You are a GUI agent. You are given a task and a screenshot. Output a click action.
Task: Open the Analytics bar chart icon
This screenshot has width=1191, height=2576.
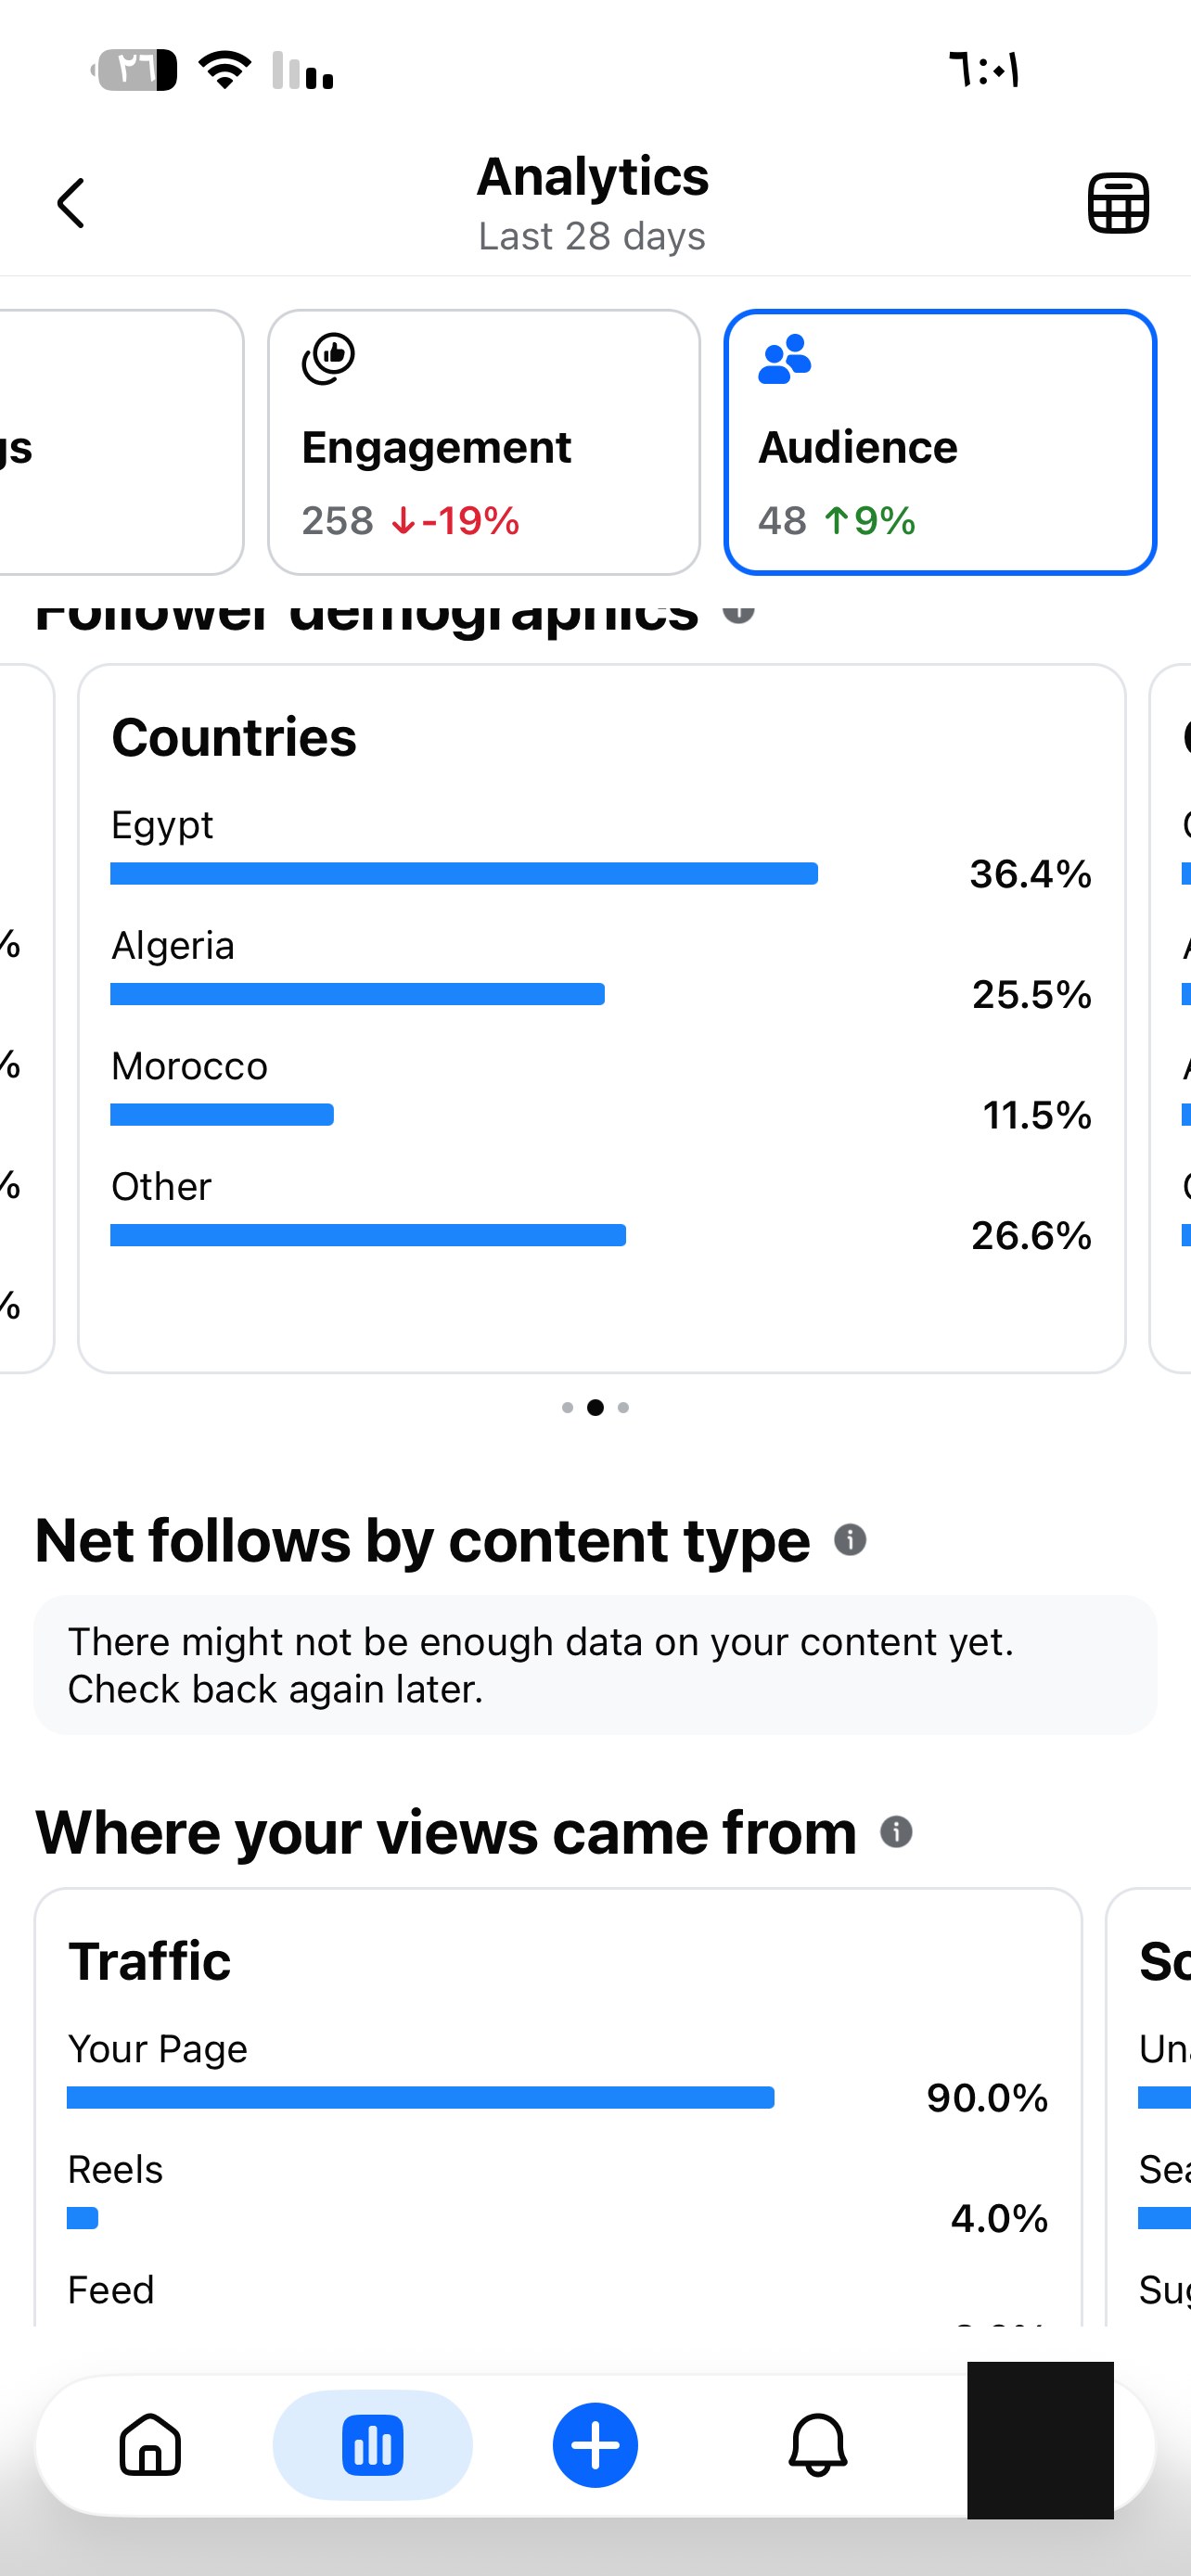click(x=372, y=2445)
